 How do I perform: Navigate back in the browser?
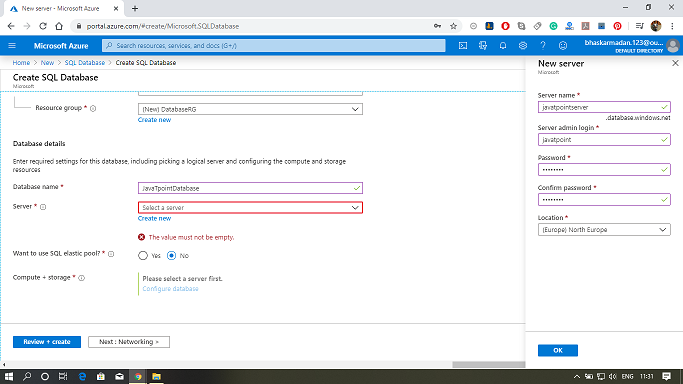coord(11,26)
